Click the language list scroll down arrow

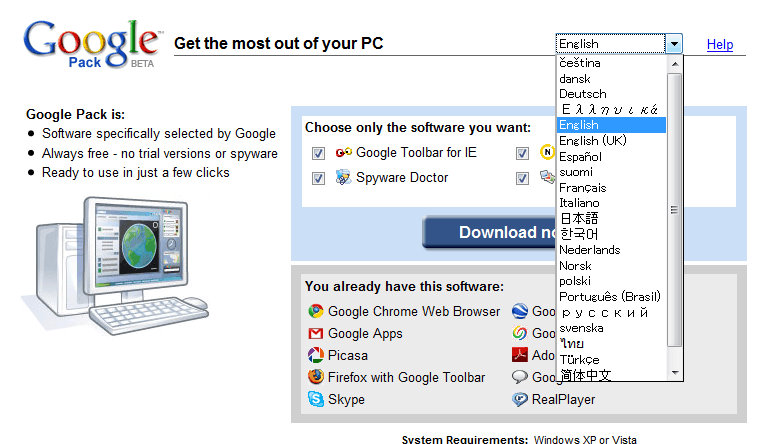click(675, 373)
